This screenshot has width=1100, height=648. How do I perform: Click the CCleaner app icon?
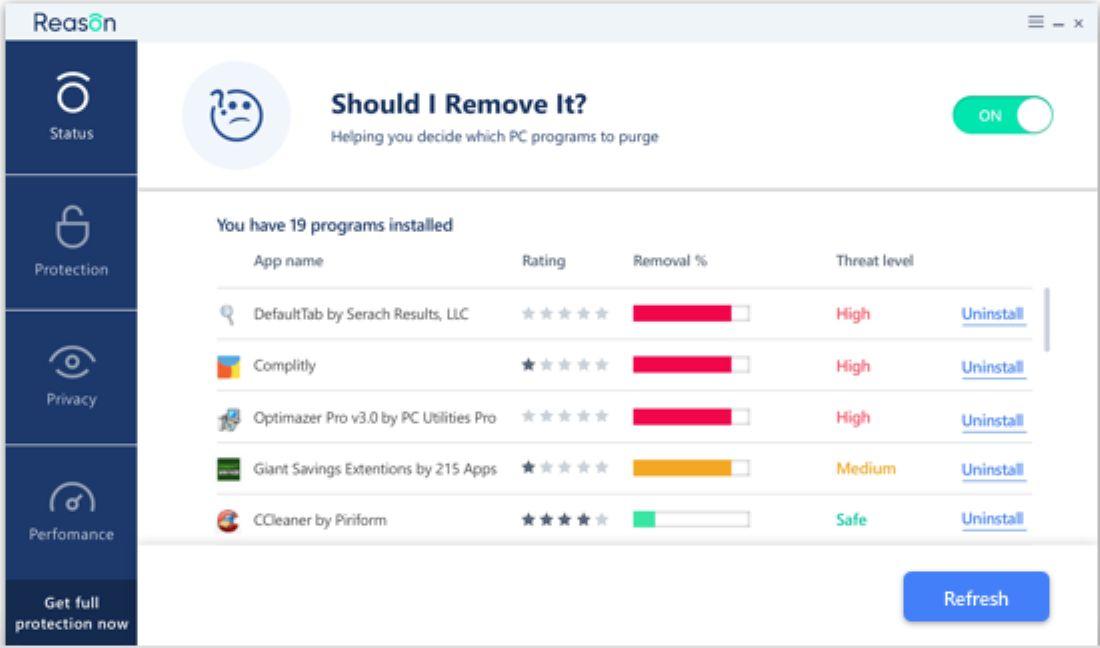(228, 520)
